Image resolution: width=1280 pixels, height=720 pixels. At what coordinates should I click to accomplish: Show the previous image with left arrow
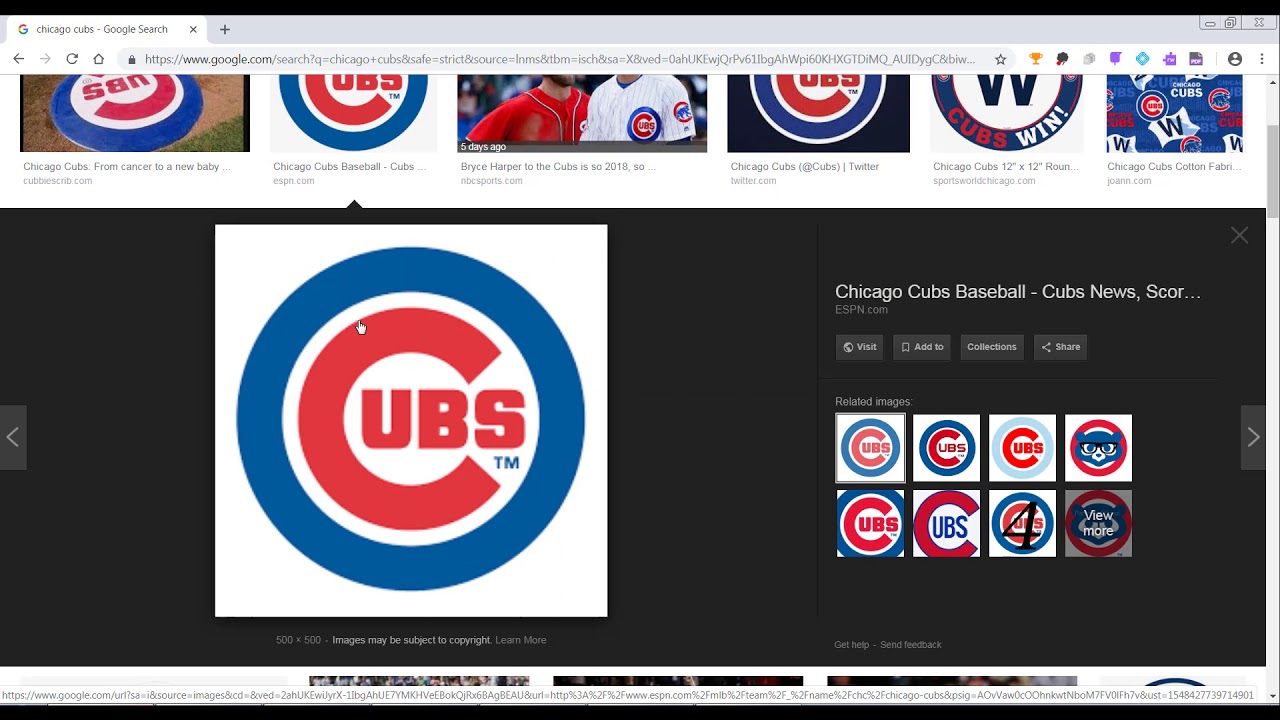click(x=13, y=437)
